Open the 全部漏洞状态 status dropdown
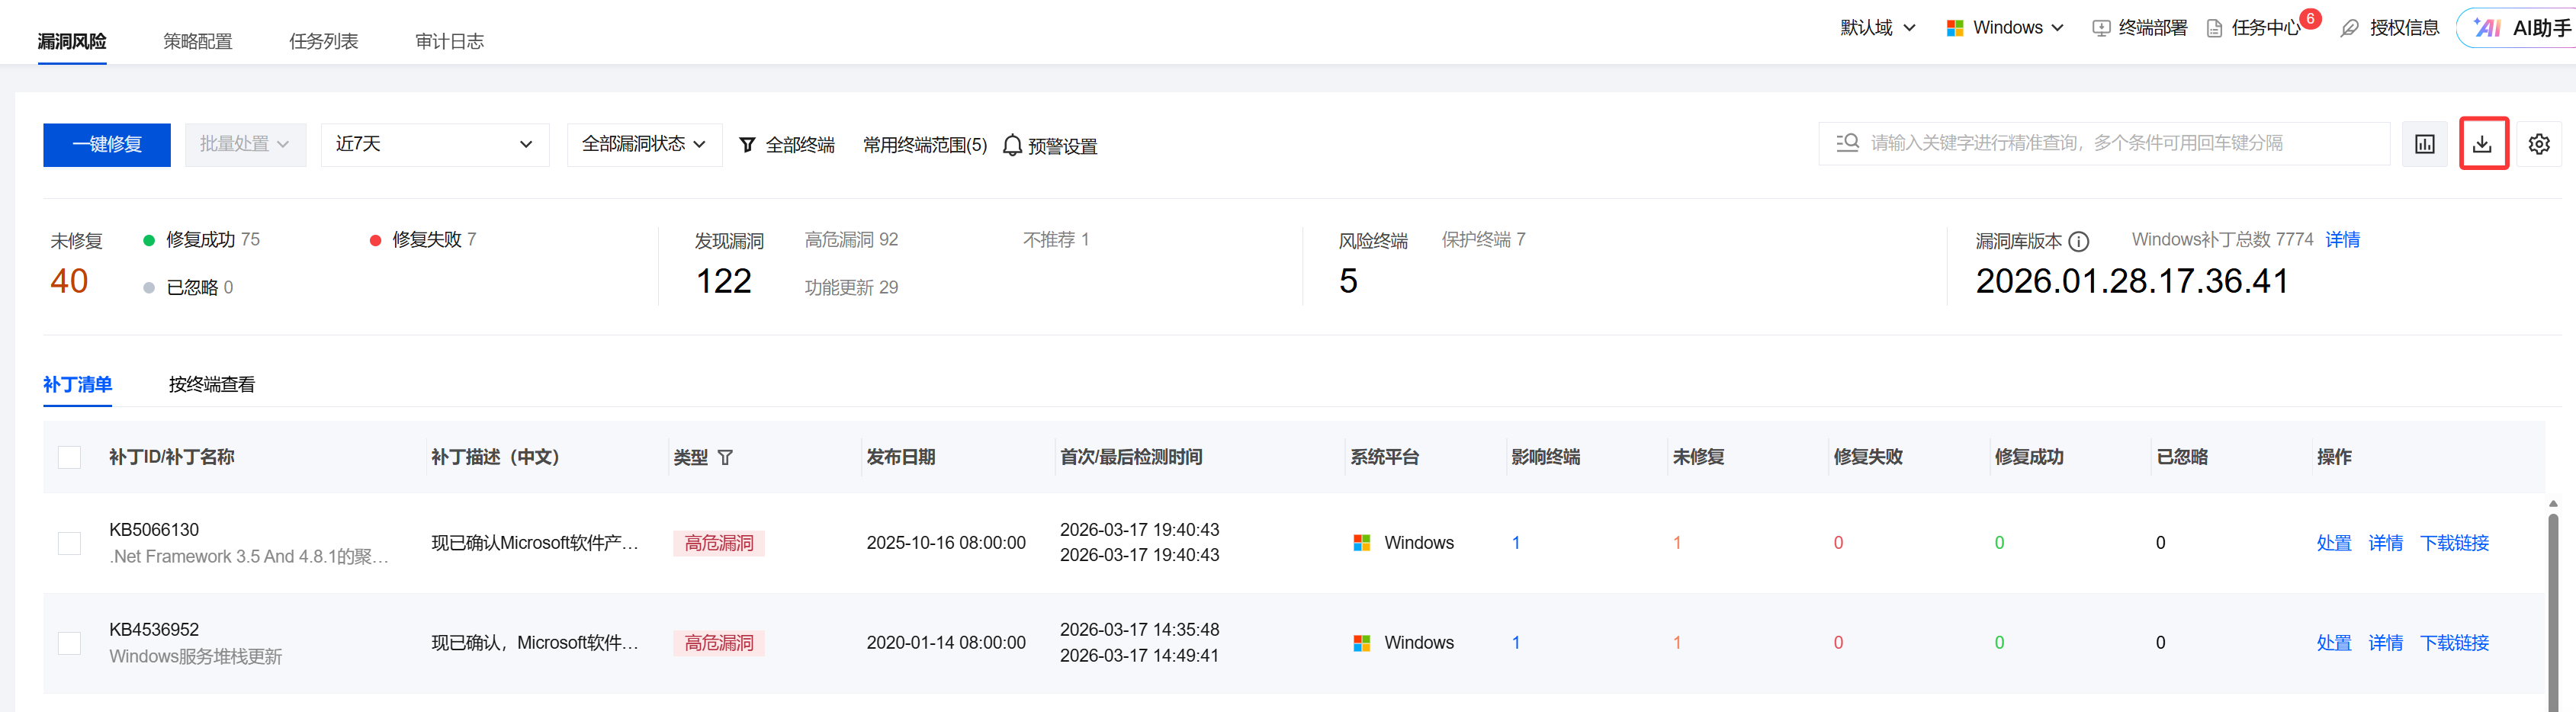 644,144
